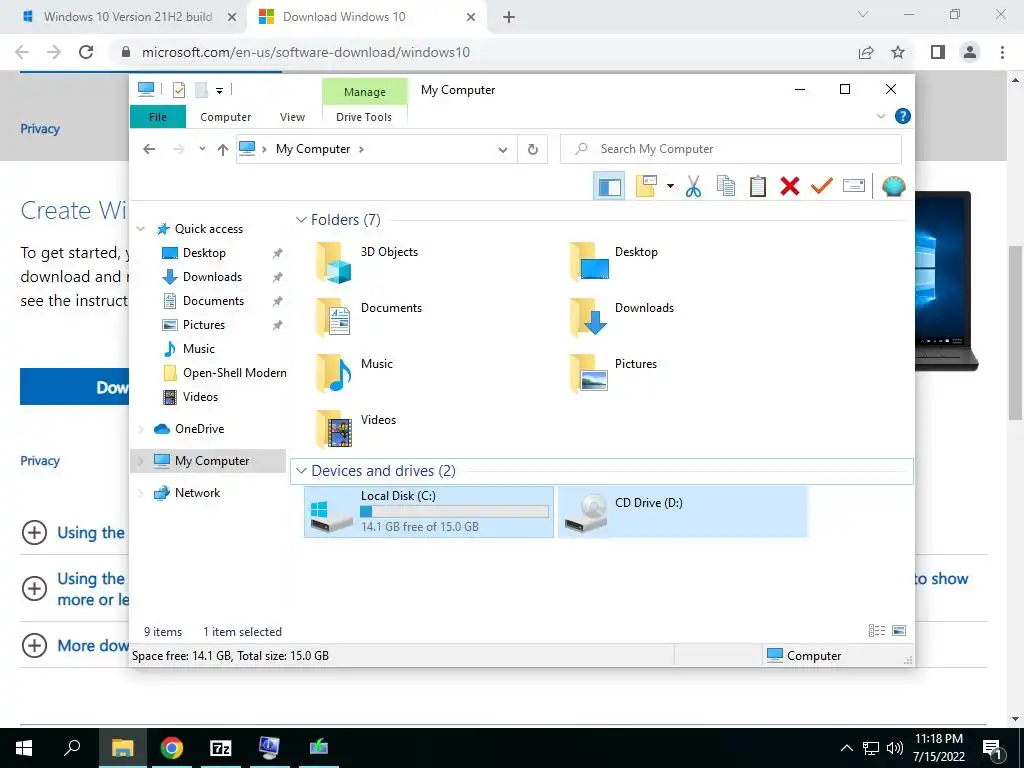Open the Computer ribbon tab

tap(225, 117)
